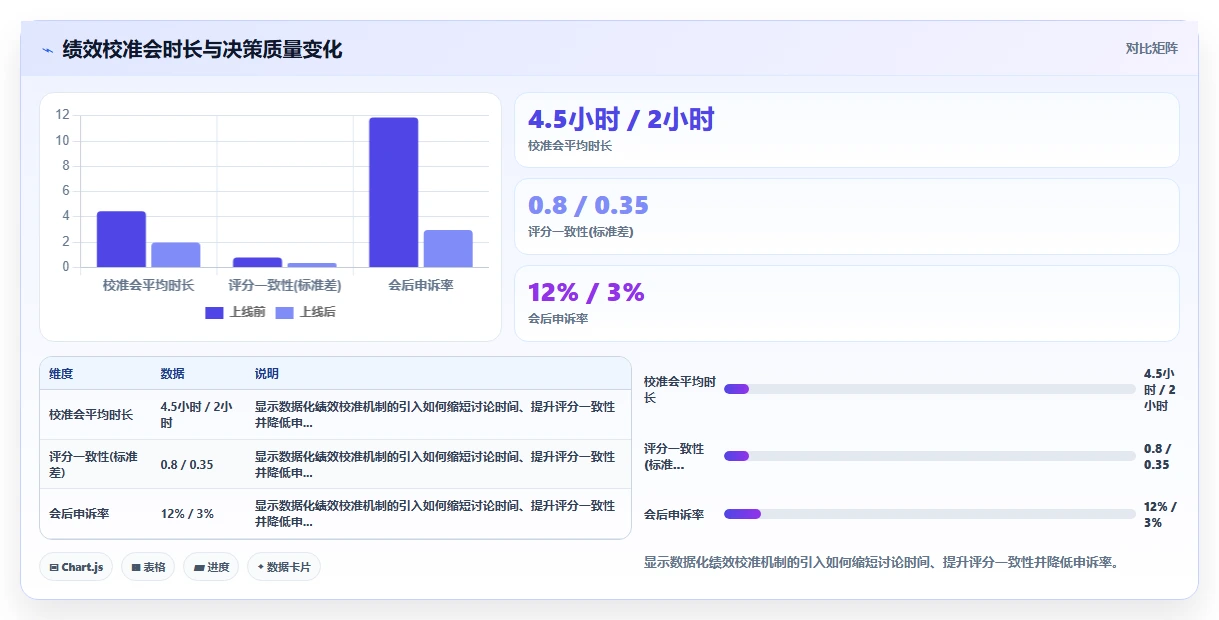
Task: Click the 评分一致性 progress bar
Action: pos(929,456)
